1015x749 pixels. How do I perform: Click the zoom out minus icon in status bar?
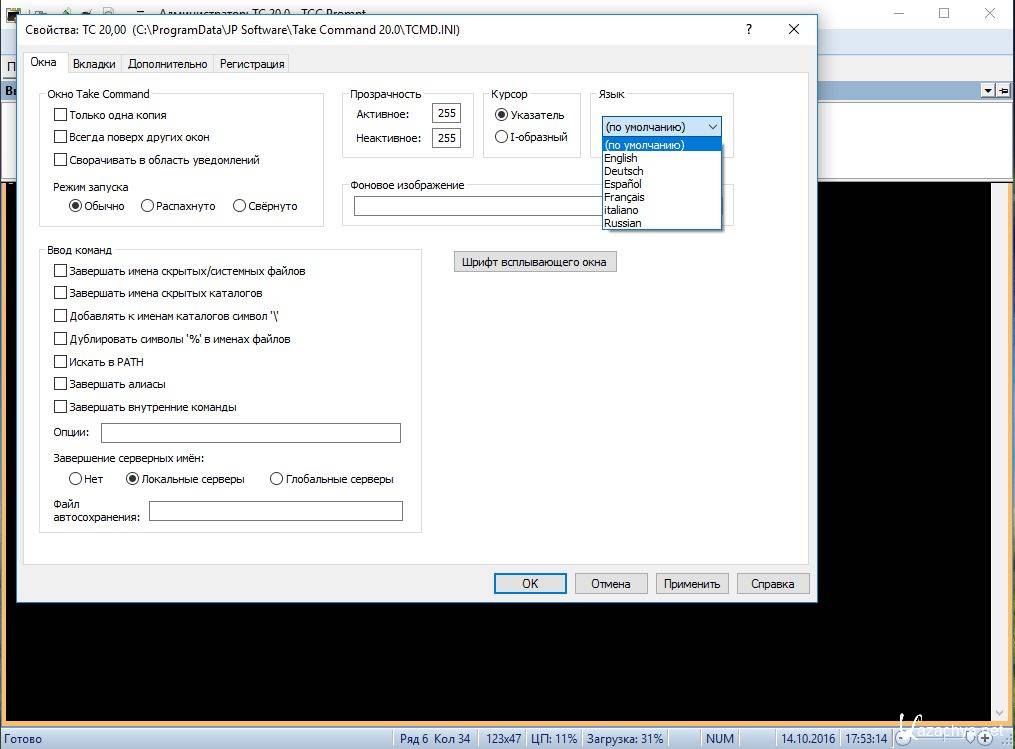[903, 739]
